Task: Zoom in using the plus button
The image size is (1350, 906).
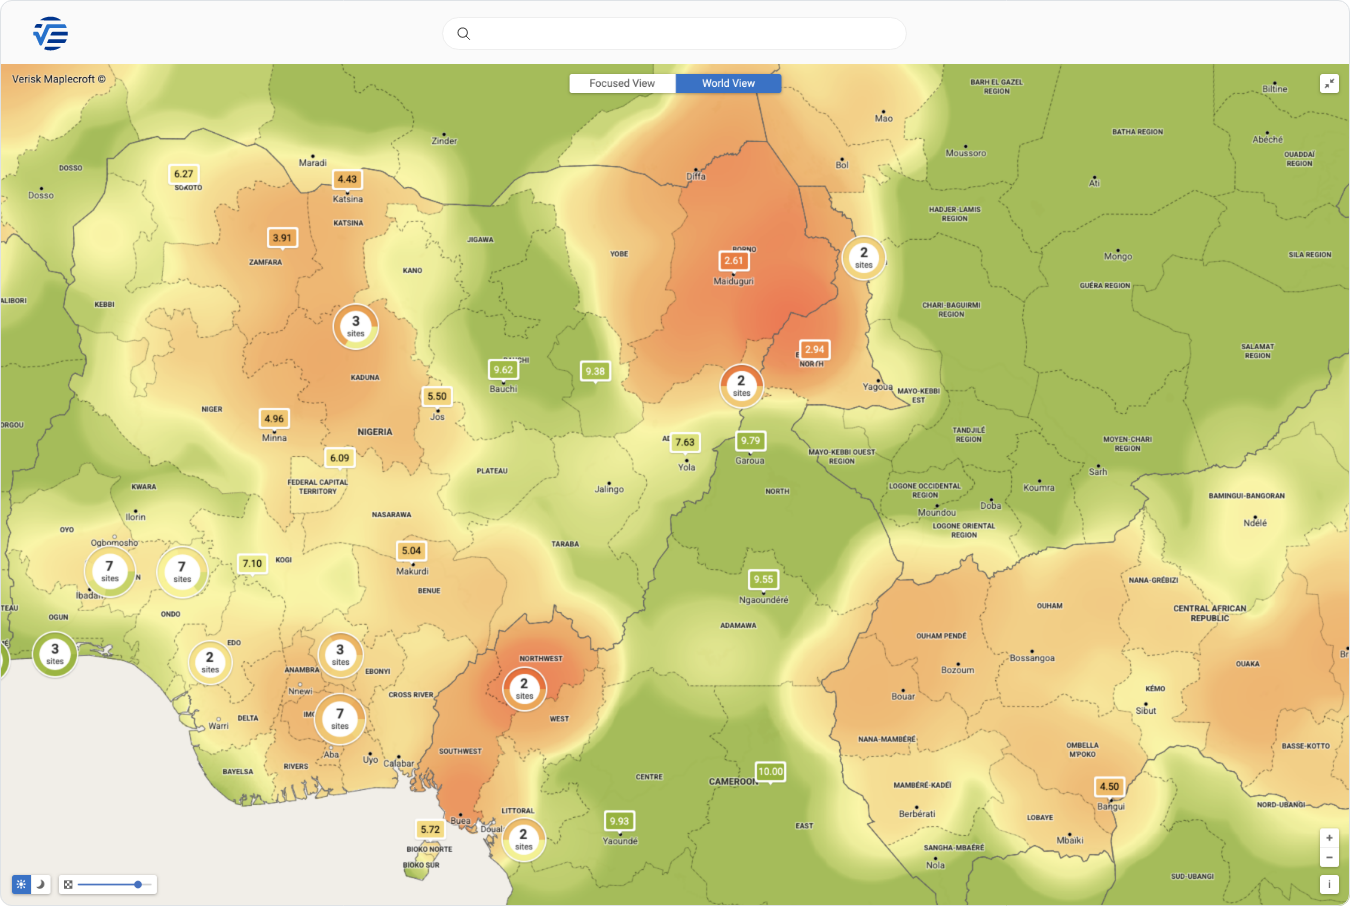Action: [x=1329, y=838]
